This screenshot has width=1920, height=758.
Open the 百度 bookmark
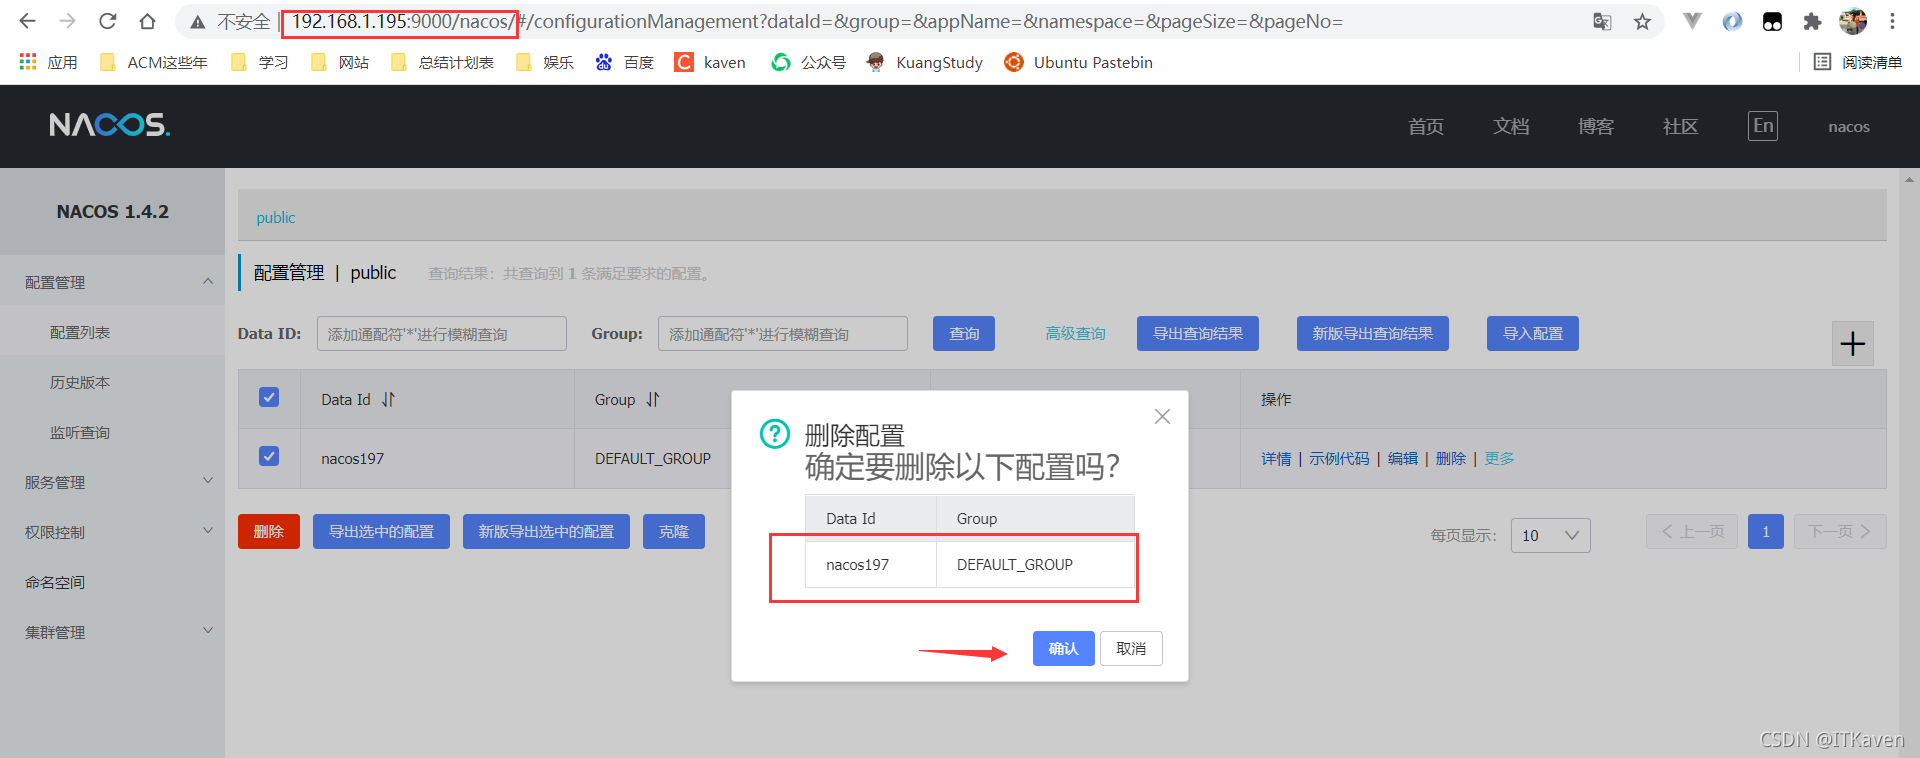click(624, 62)
